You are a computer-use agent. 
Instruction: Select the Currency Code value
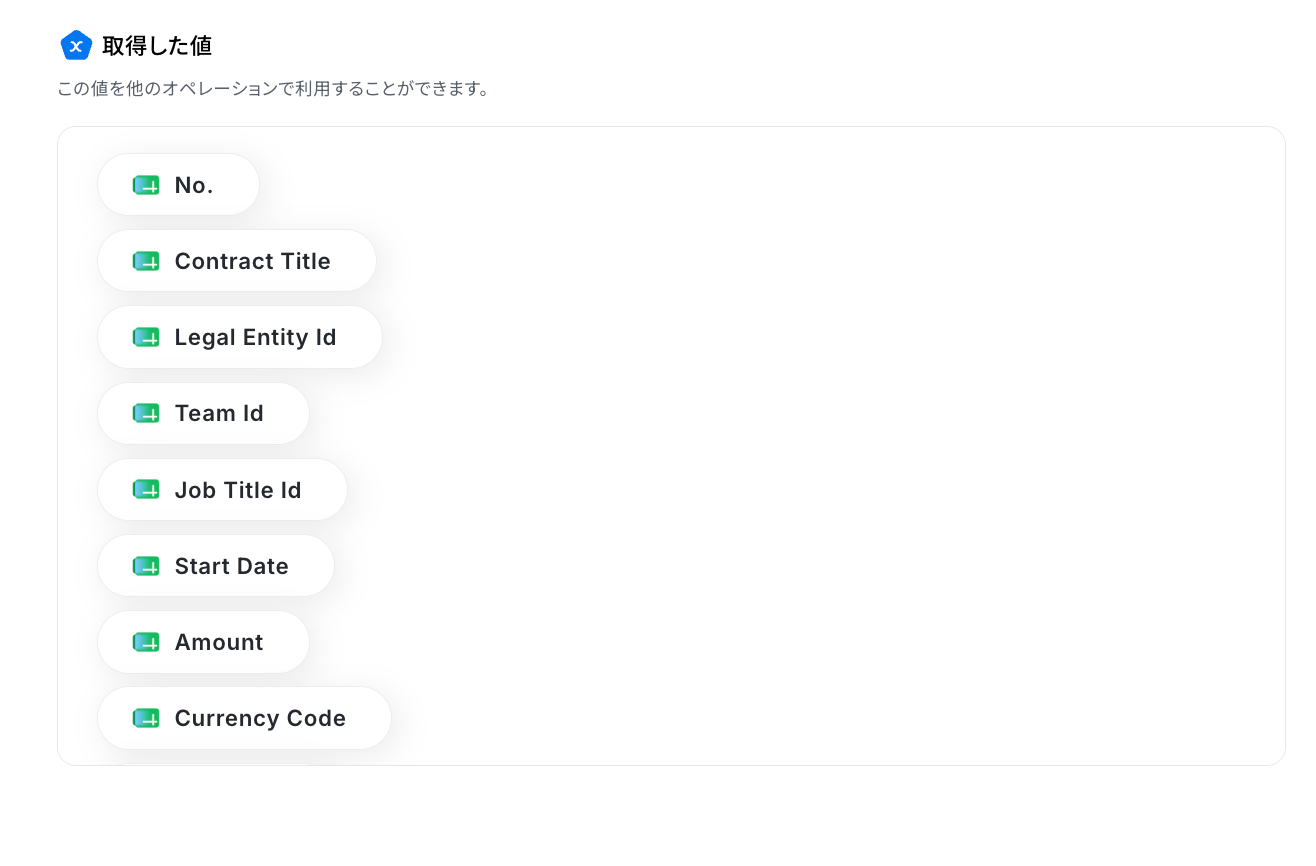tap(244, 718)
